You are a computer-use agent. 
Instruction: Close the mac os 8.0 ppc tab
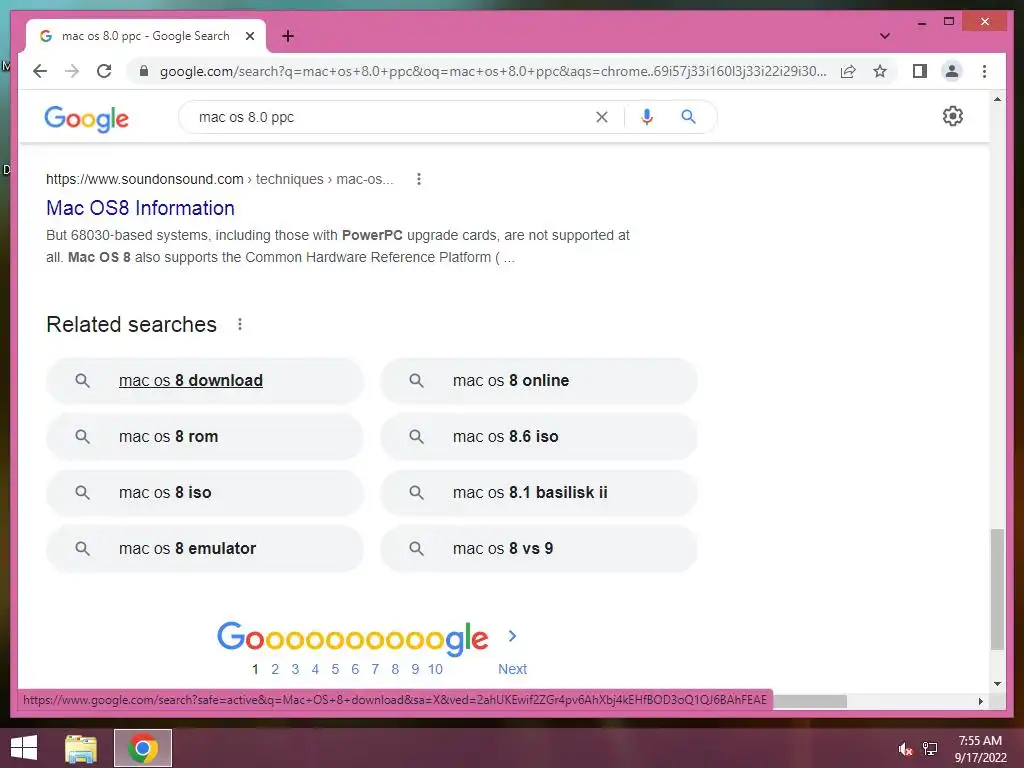(x=249, y=36)
